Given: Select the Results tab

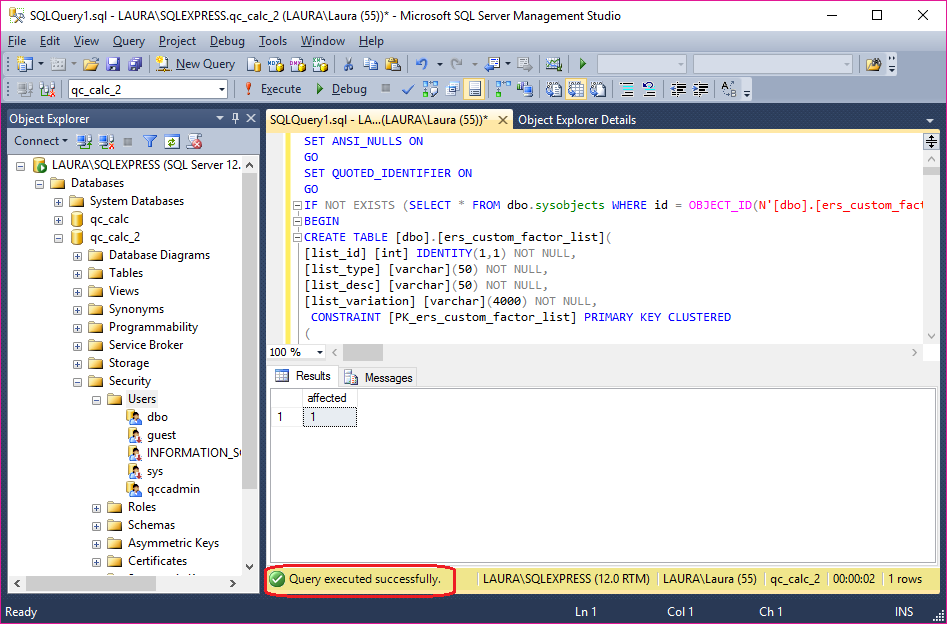Looking at the screenshot, I should pos(303,376).
